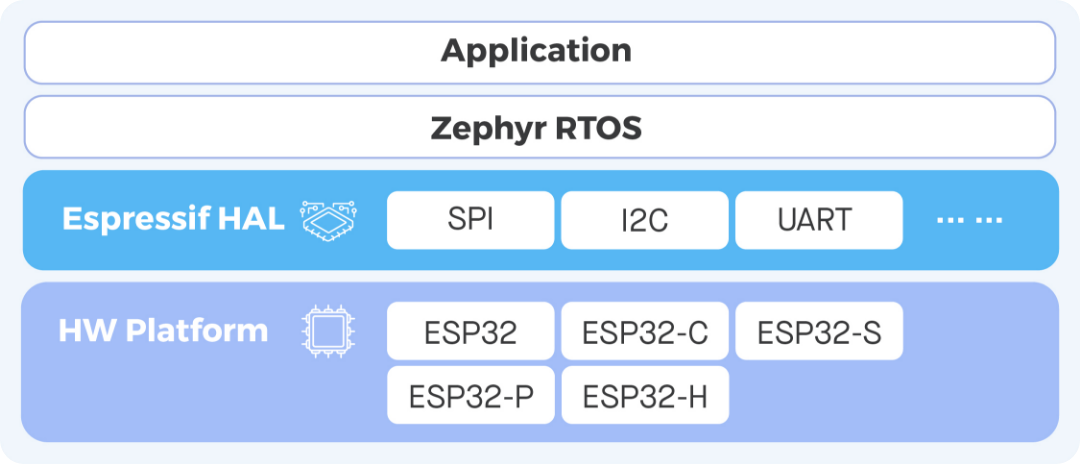Choose the I2C driver box
Viewport: 1080px width, 464px height.
[x=644, y=220]
